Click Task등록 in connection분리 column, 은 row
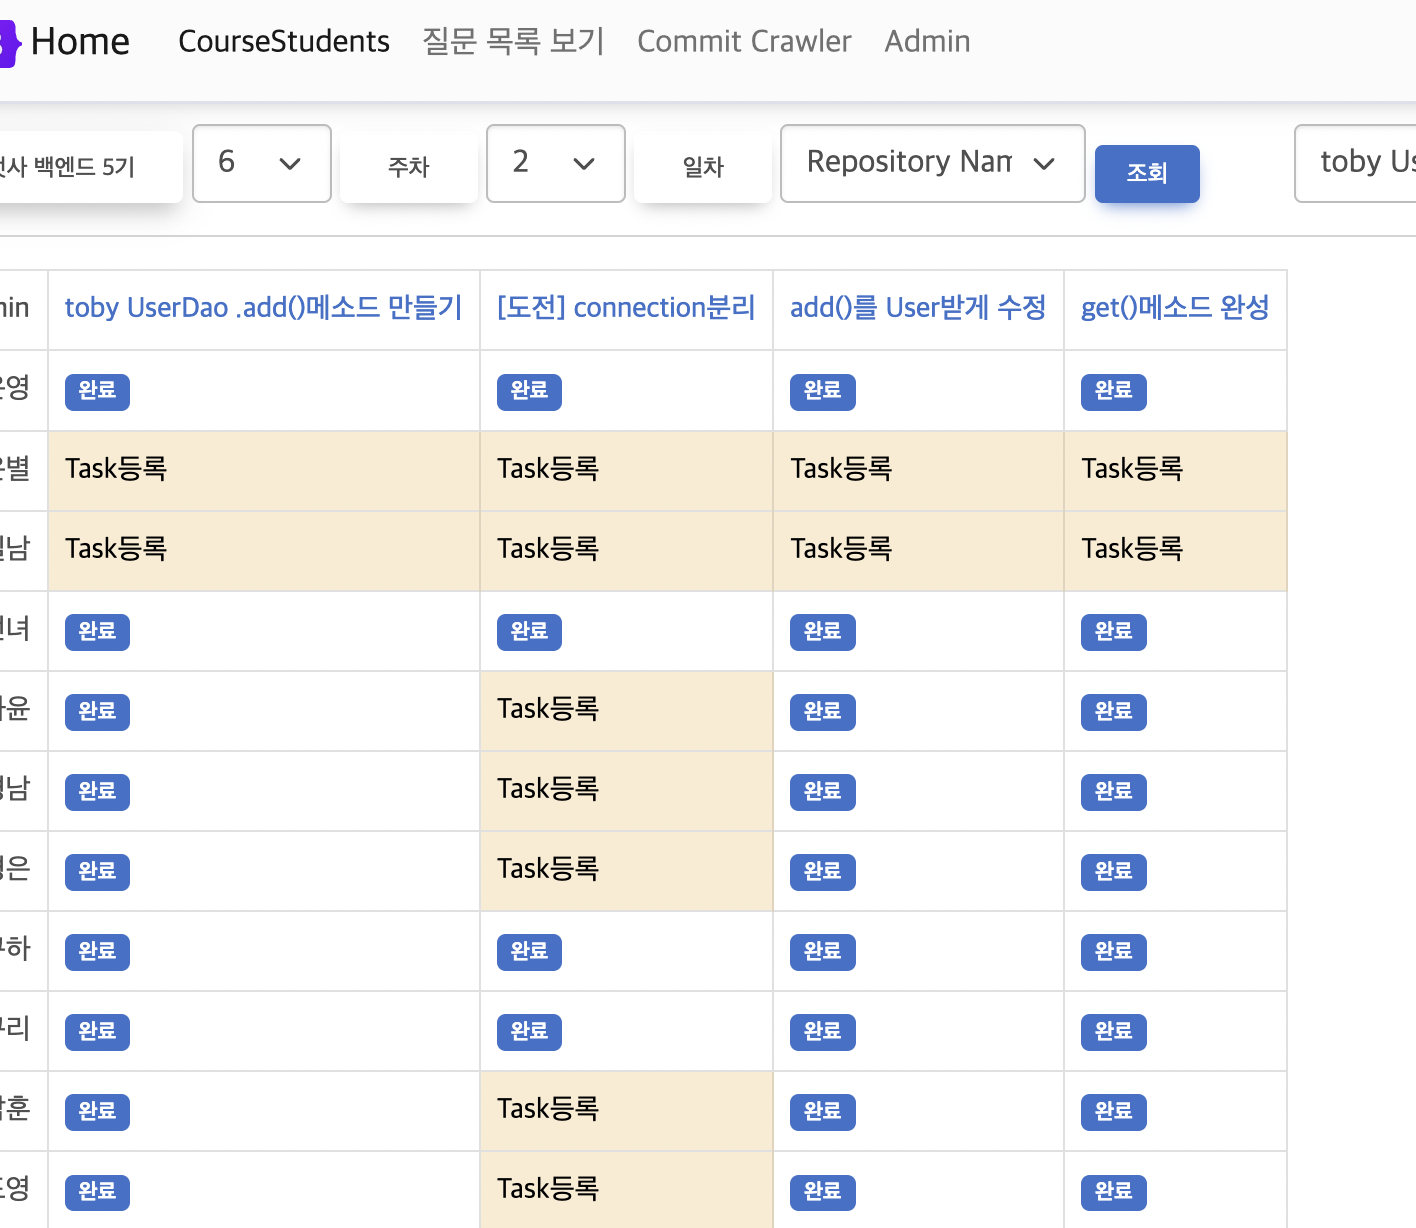The image size is (1416, 1228). point(548,869)
